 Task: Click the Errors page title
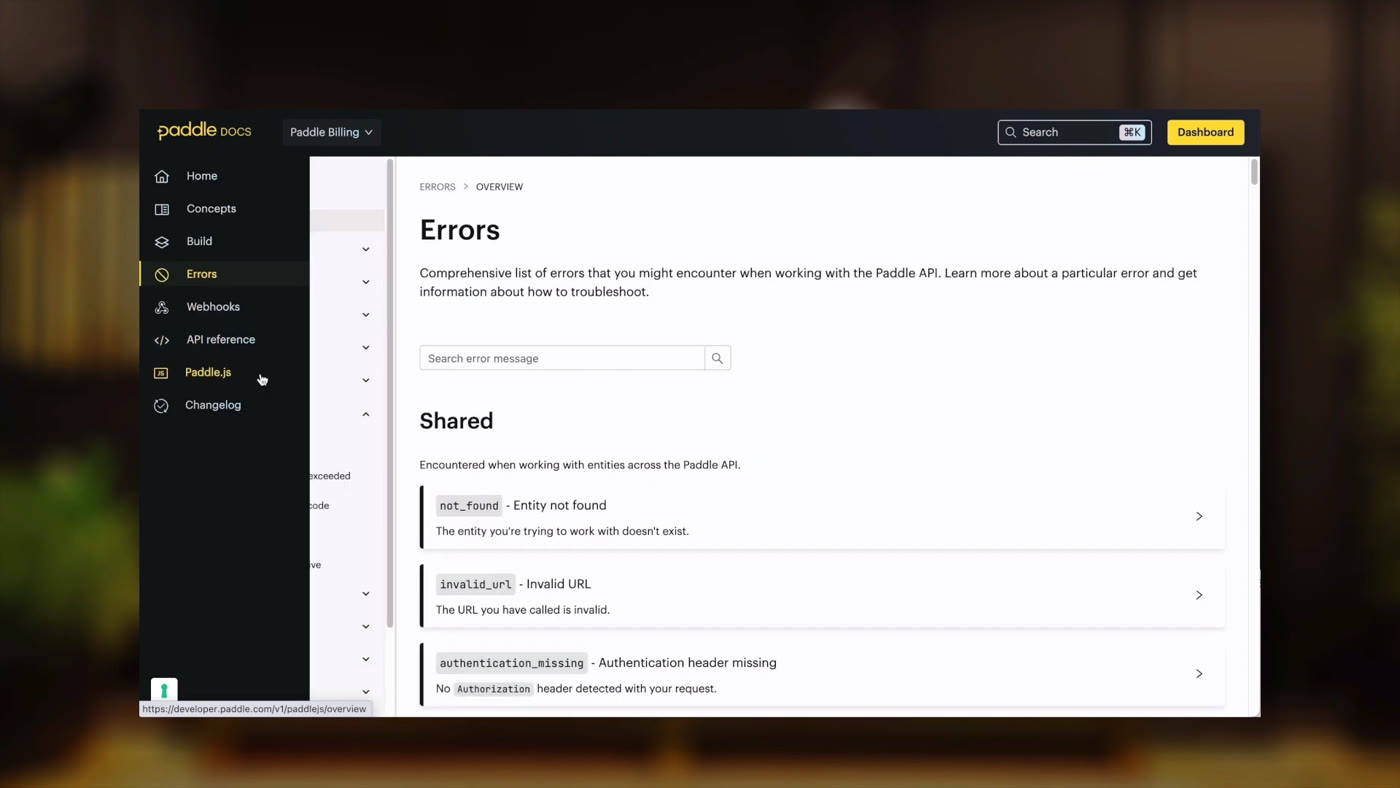click(x=460, y=230)
